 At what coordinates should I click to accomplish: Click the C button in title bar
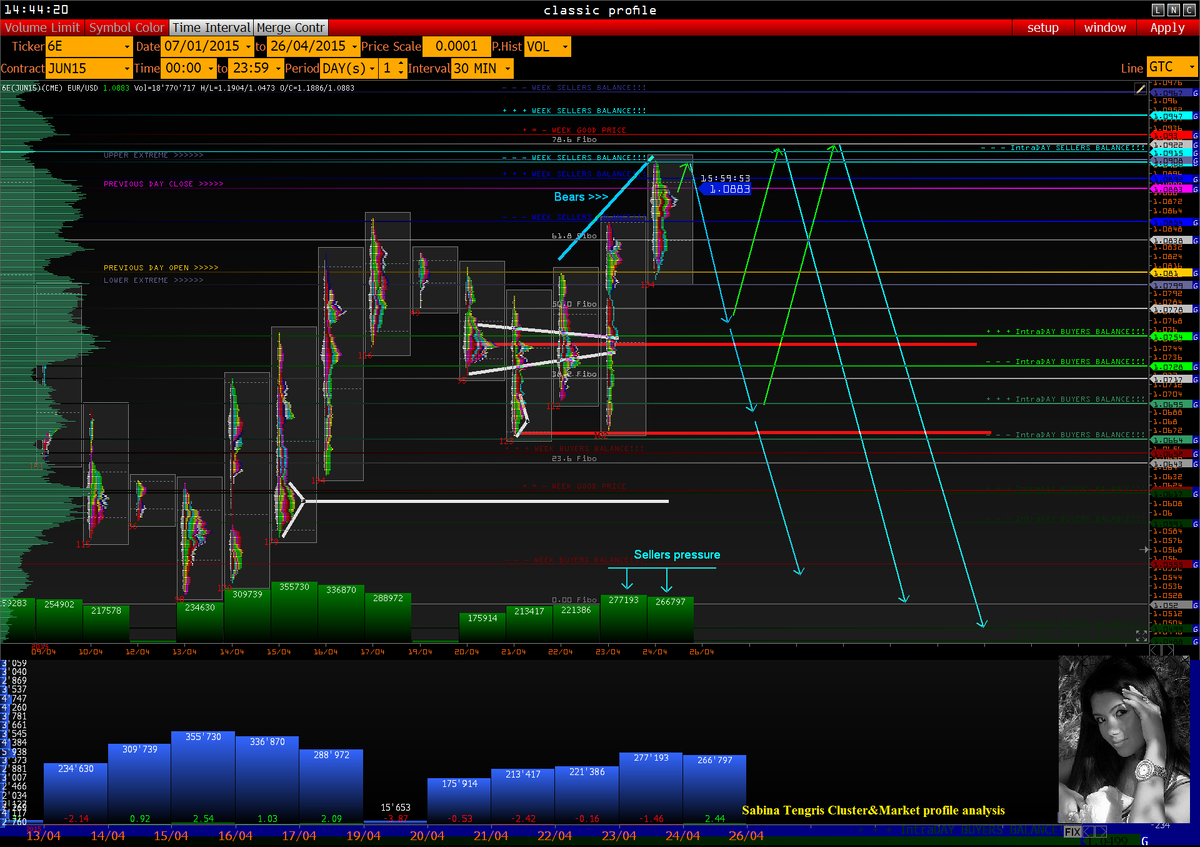[x=1187, y=9]
